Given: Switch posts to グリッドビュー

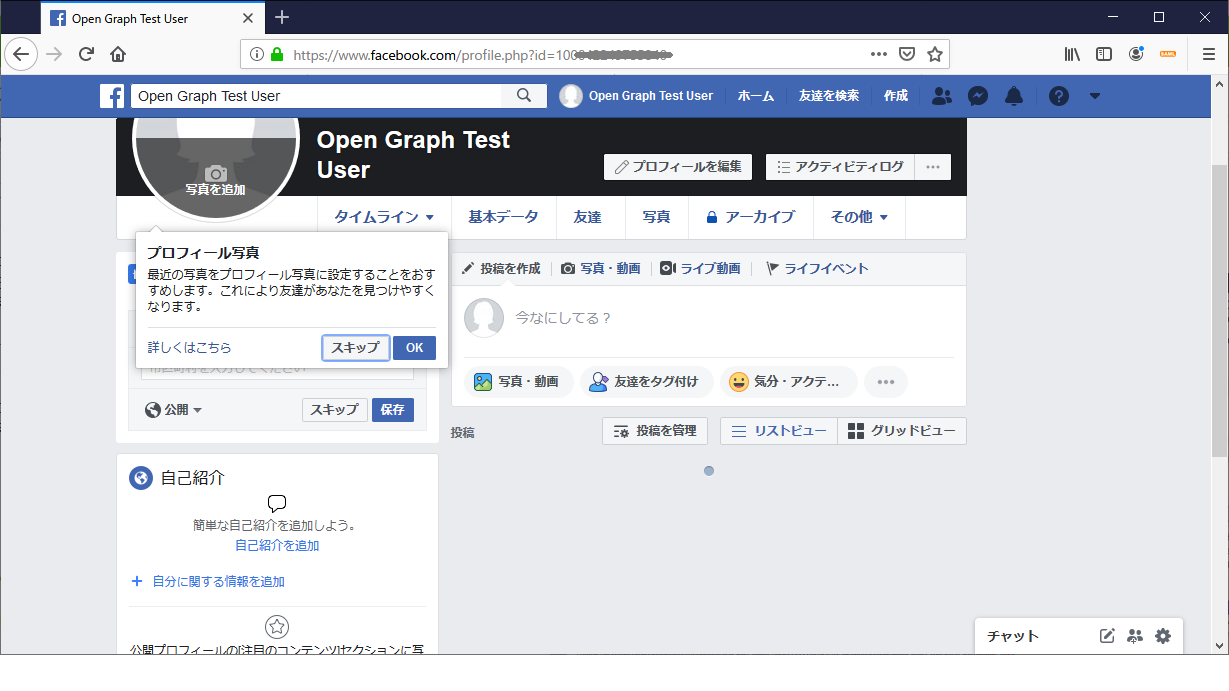Looking at the screenshot, I should (901, 431).
